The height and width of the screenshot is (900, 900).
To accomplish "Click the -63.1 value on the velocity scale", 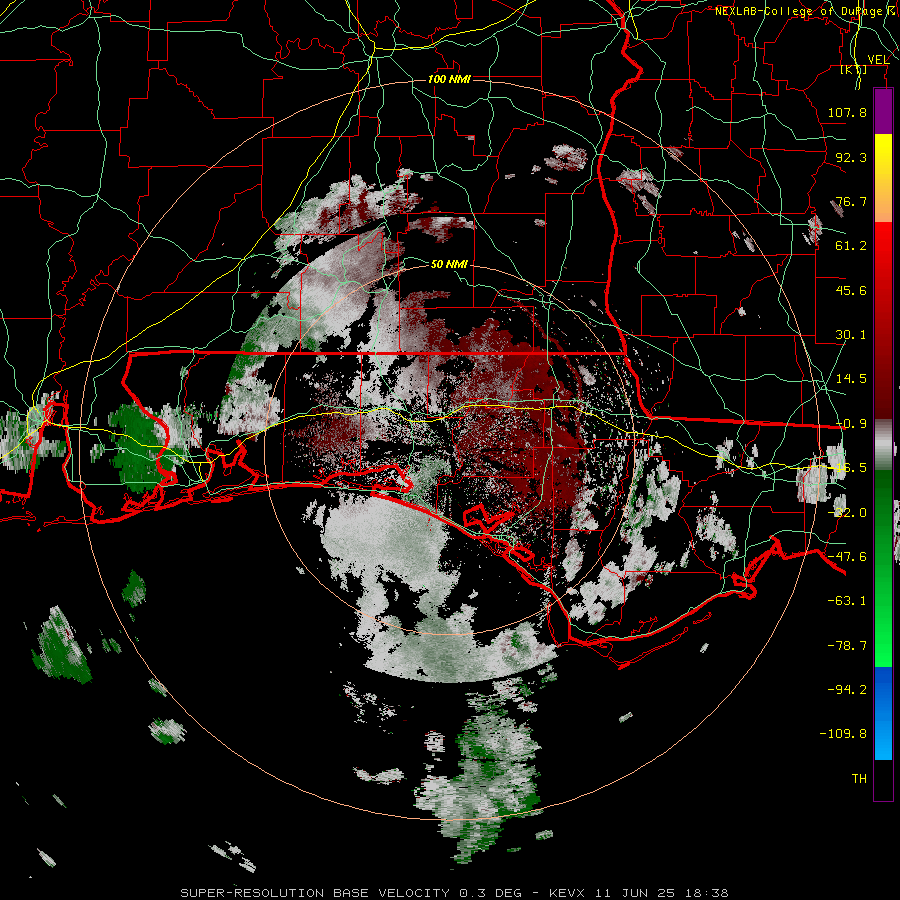I will click(x=847, y=601).
